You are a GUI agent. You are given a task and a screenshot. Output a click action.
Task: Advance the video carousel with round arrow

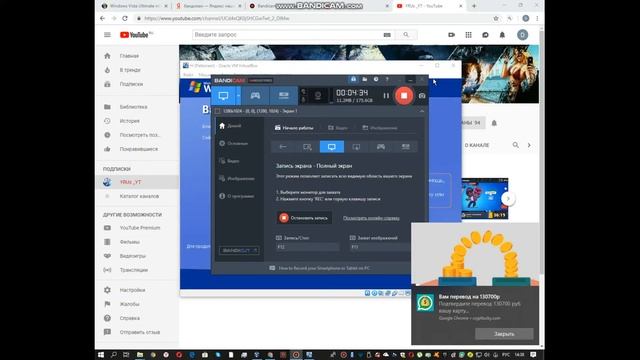click(508, 198)
